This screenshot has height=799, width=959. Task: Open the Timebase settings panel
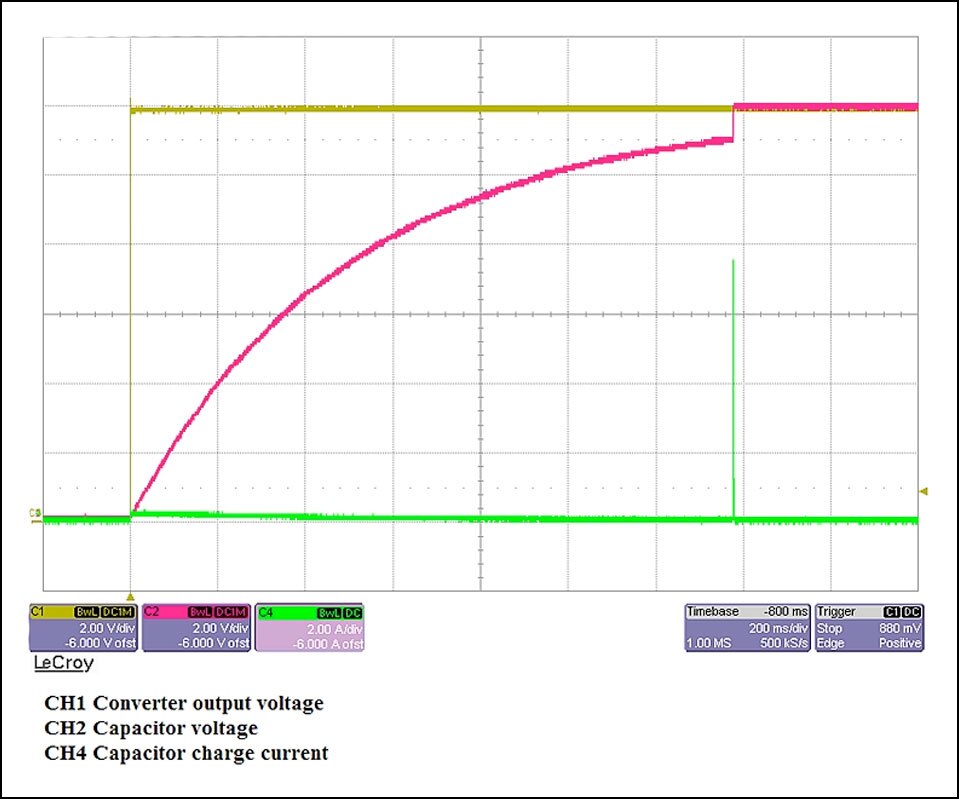click(x=711, y=610)
